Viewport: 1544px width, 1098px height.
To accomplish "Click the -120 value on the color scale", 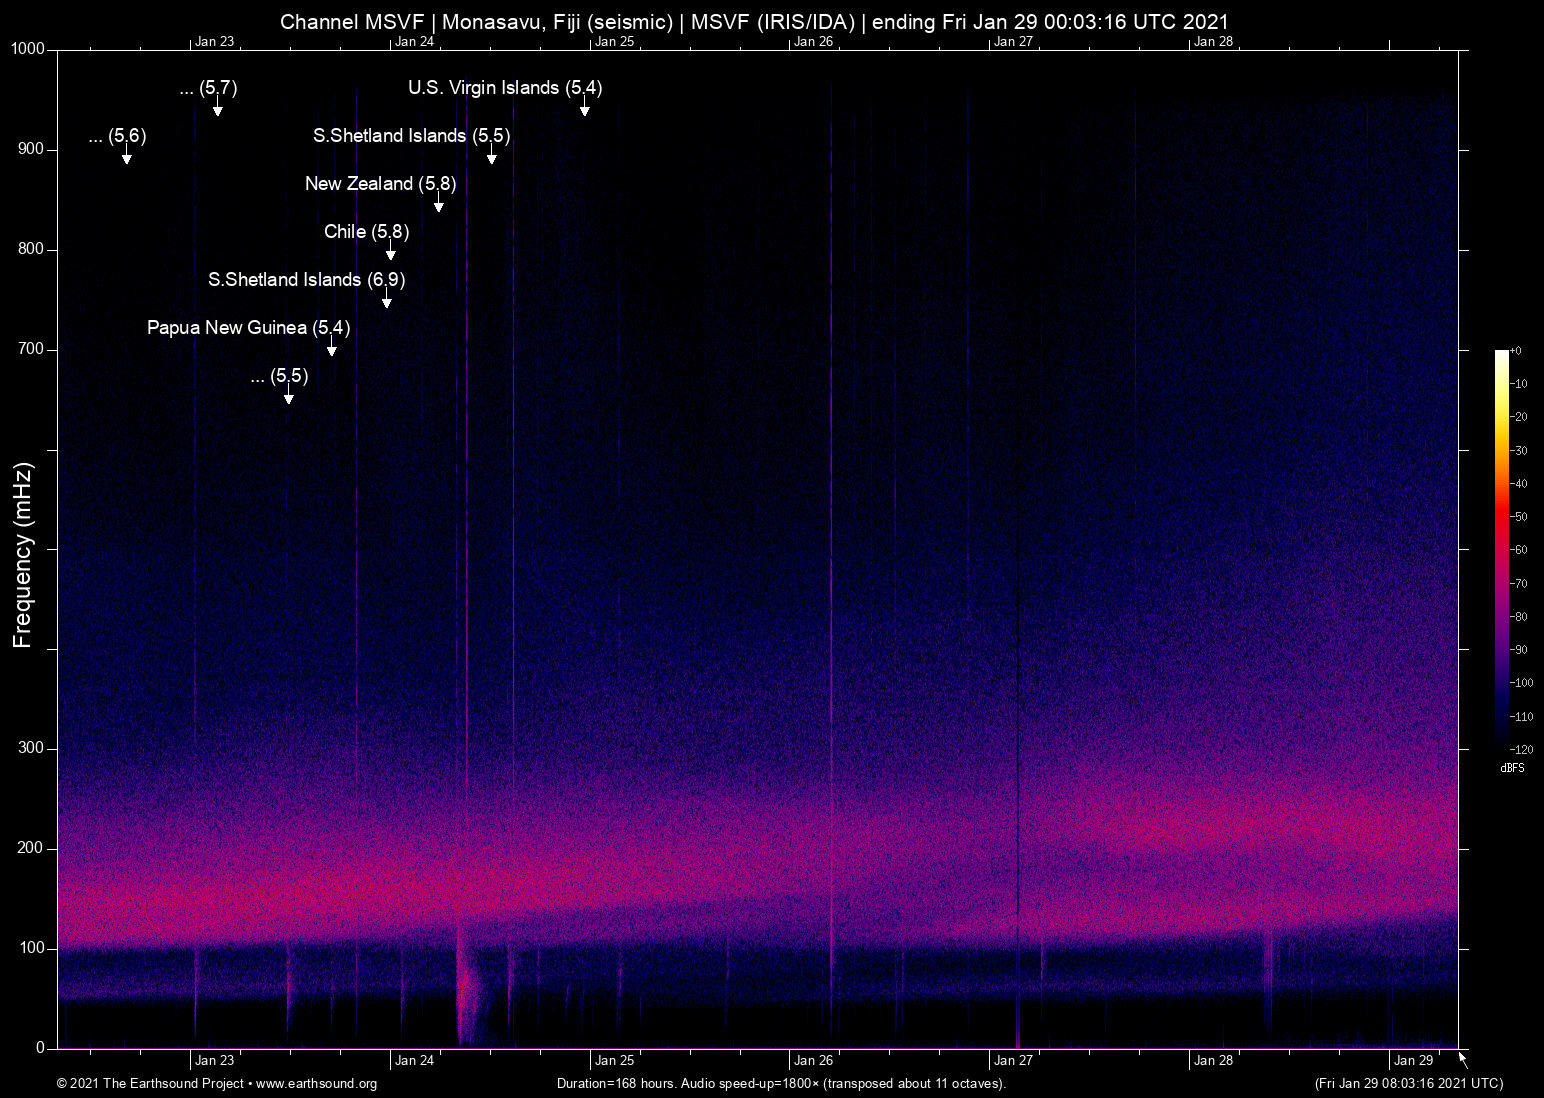I will tap(1520, 749).
